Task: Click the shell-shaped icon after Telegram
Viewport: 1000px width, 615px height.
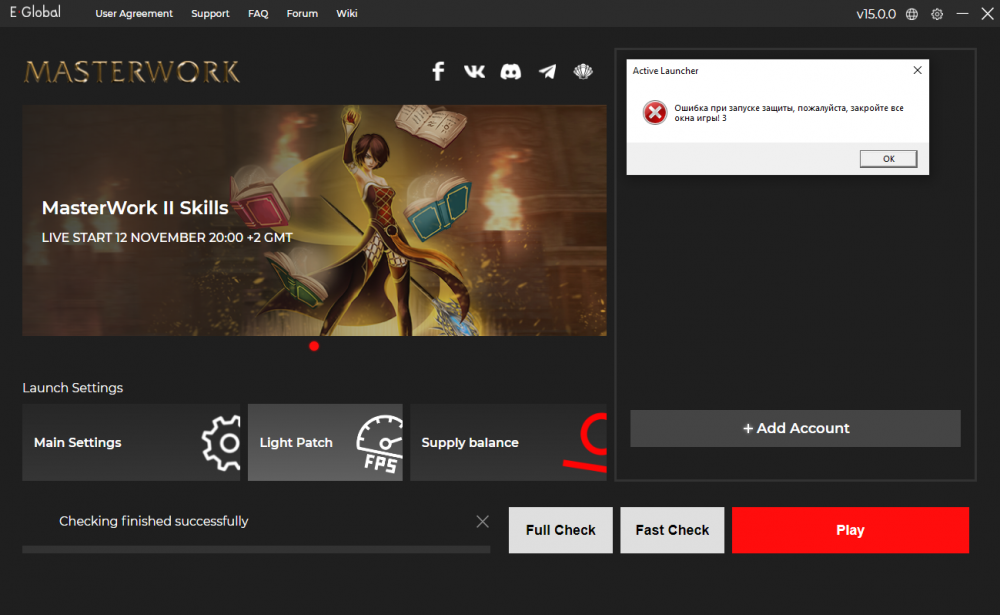Action: pos(583,71)
